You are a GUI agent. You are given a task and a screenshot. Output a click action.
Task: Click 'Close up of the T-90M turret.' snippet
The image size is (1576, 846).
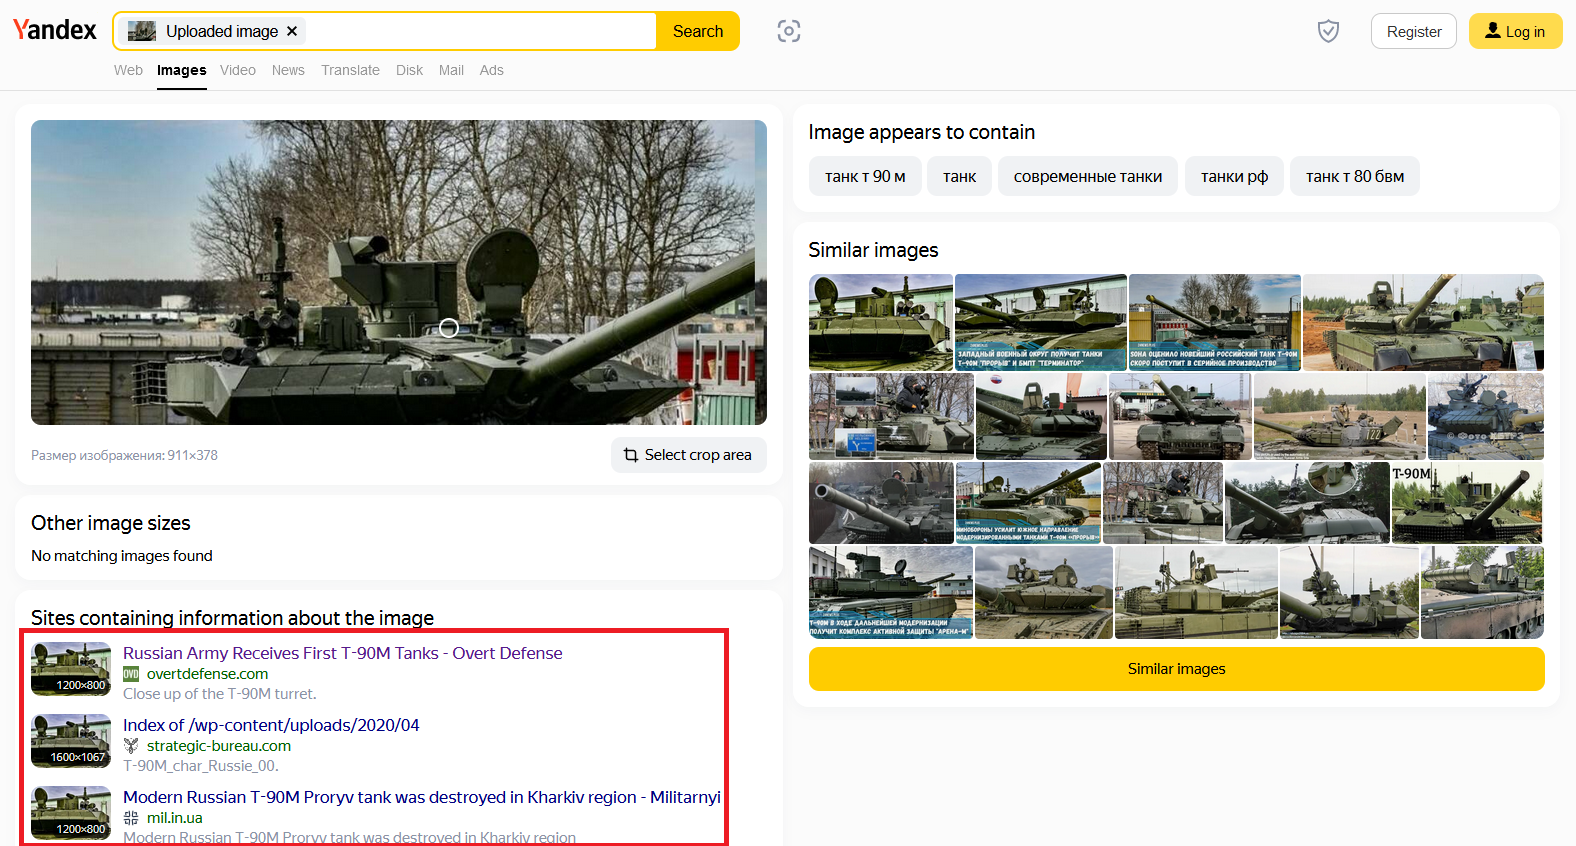(x=220, y=694)
